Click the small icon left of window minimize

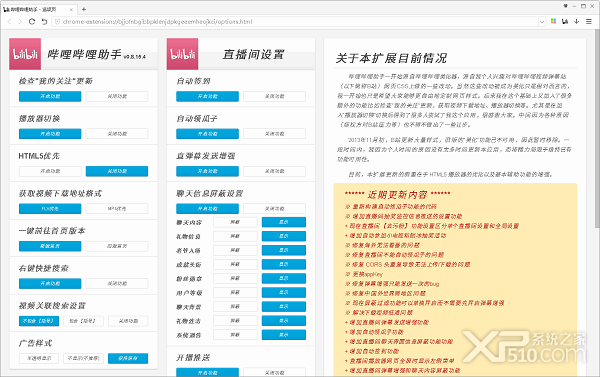[566, 6]
